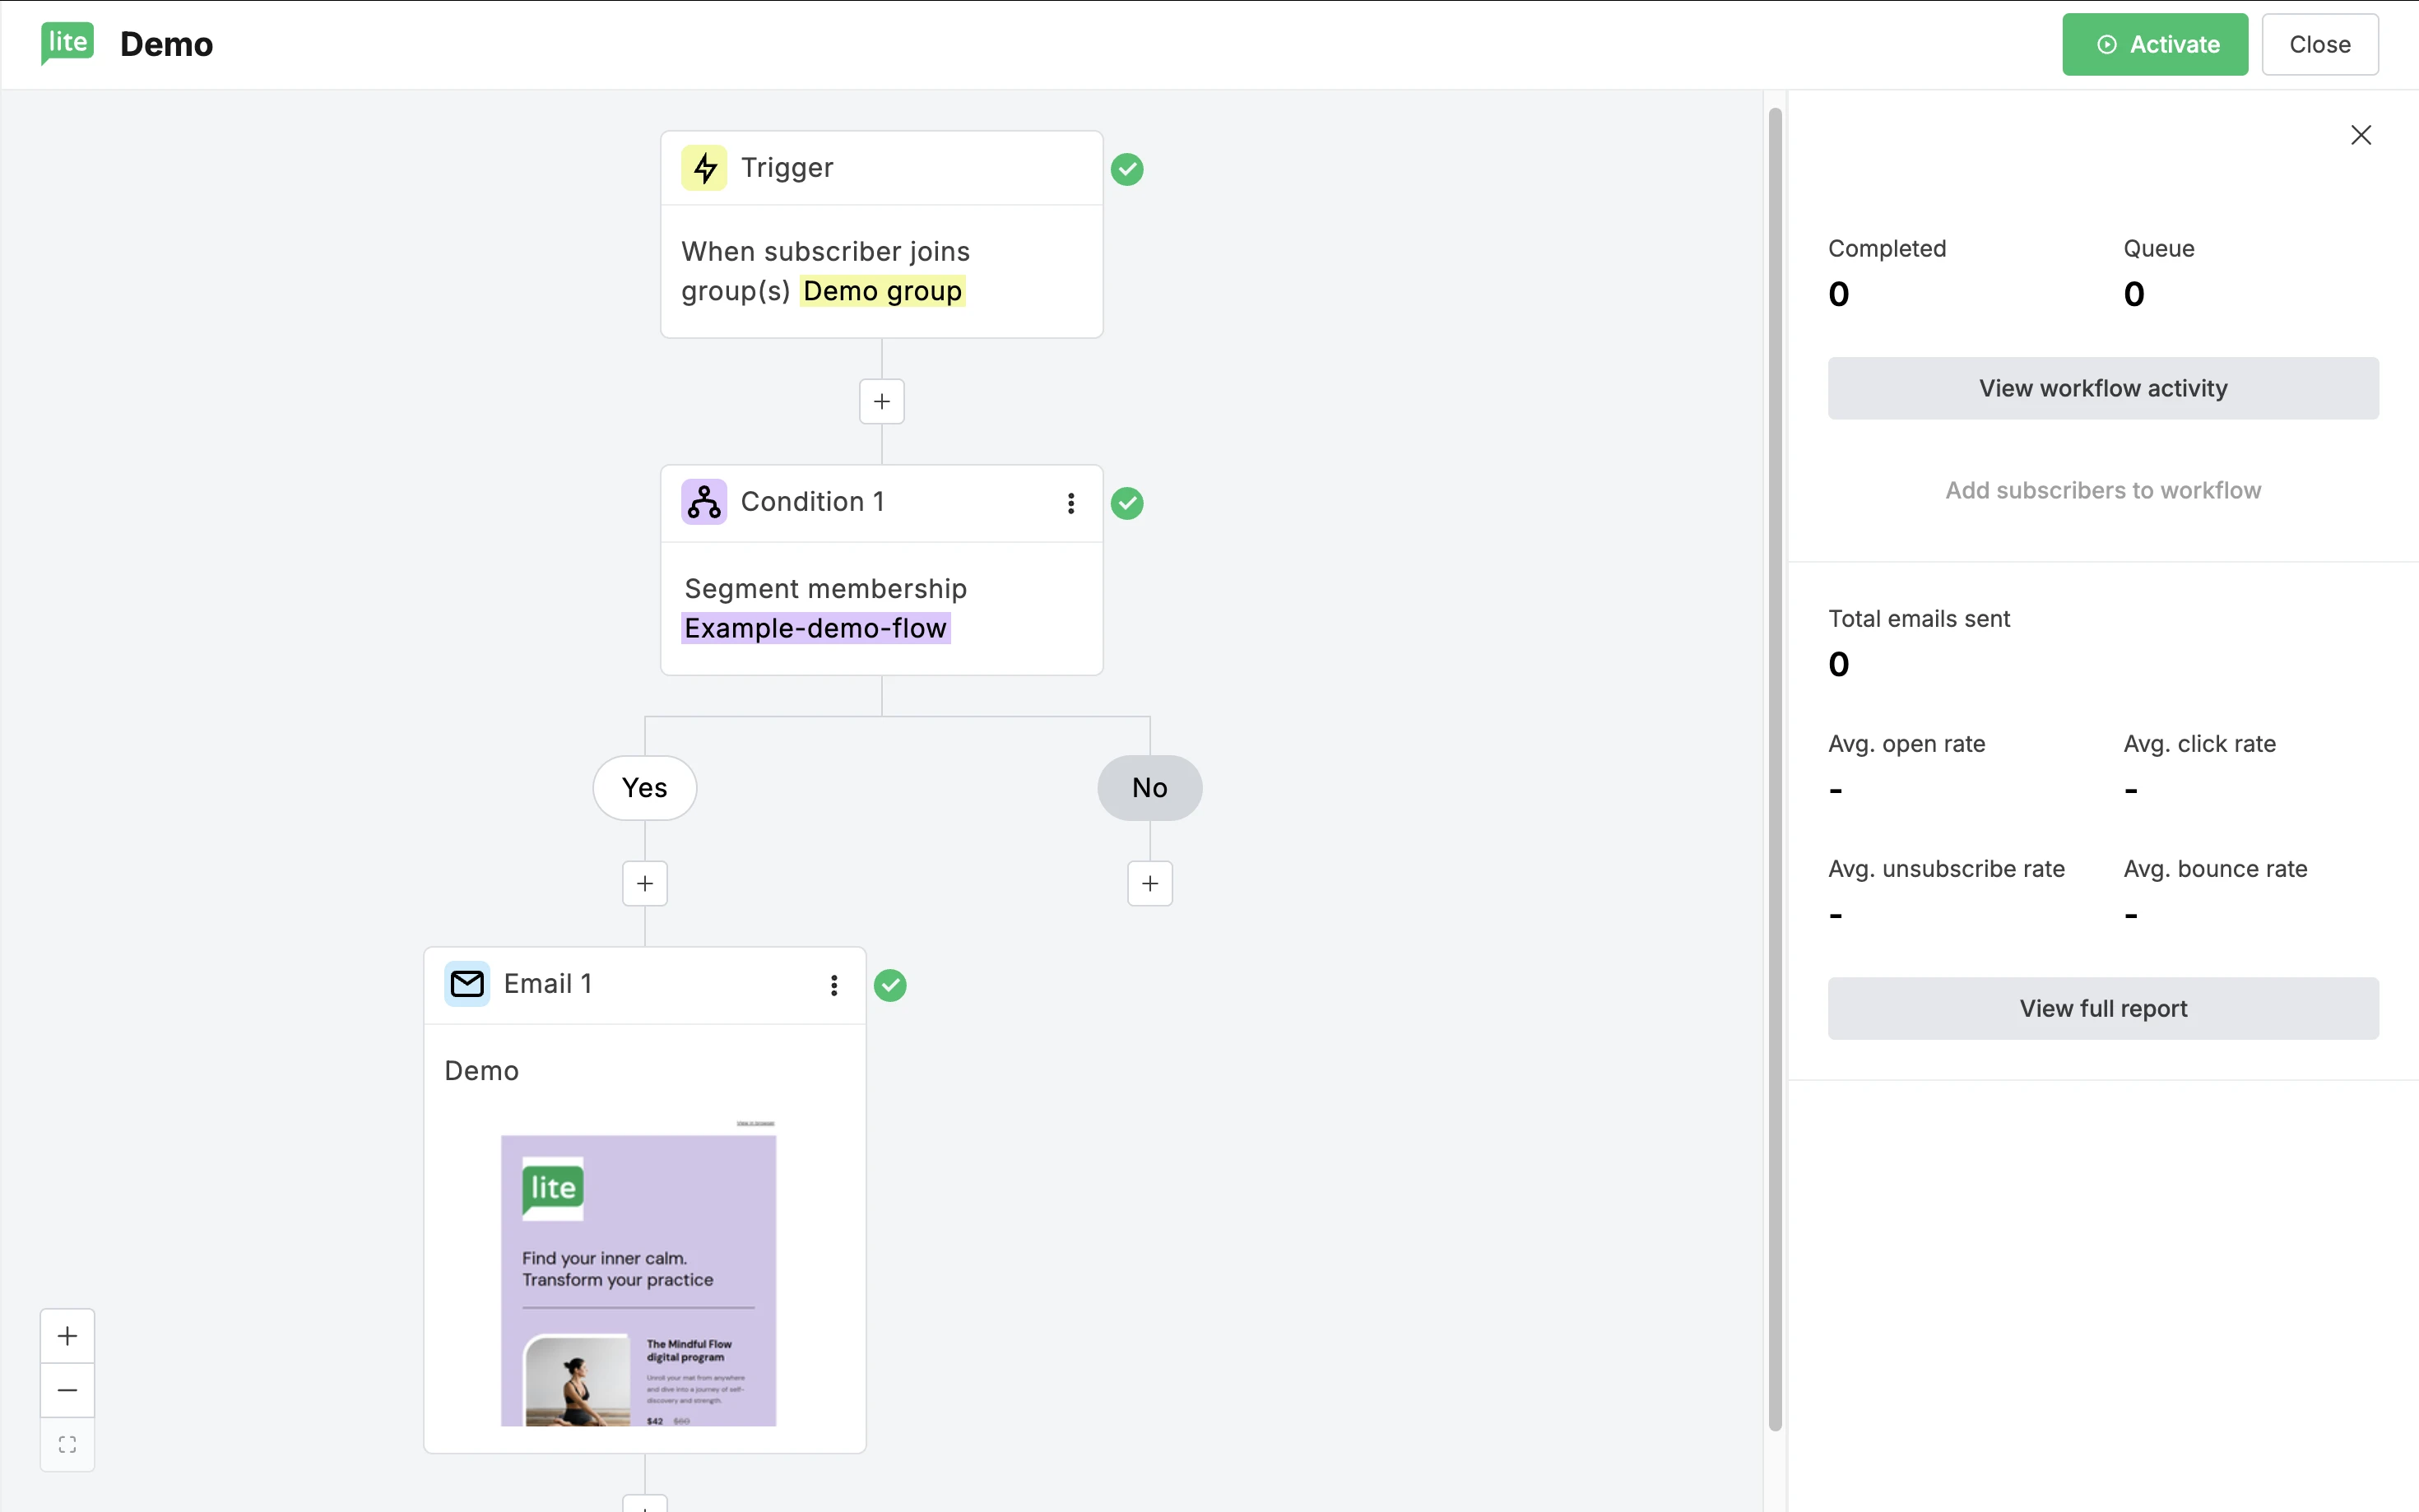Screen dimensions: 2419x1512
Task: Activate the Demo workflow
Action: [2155, 44]
